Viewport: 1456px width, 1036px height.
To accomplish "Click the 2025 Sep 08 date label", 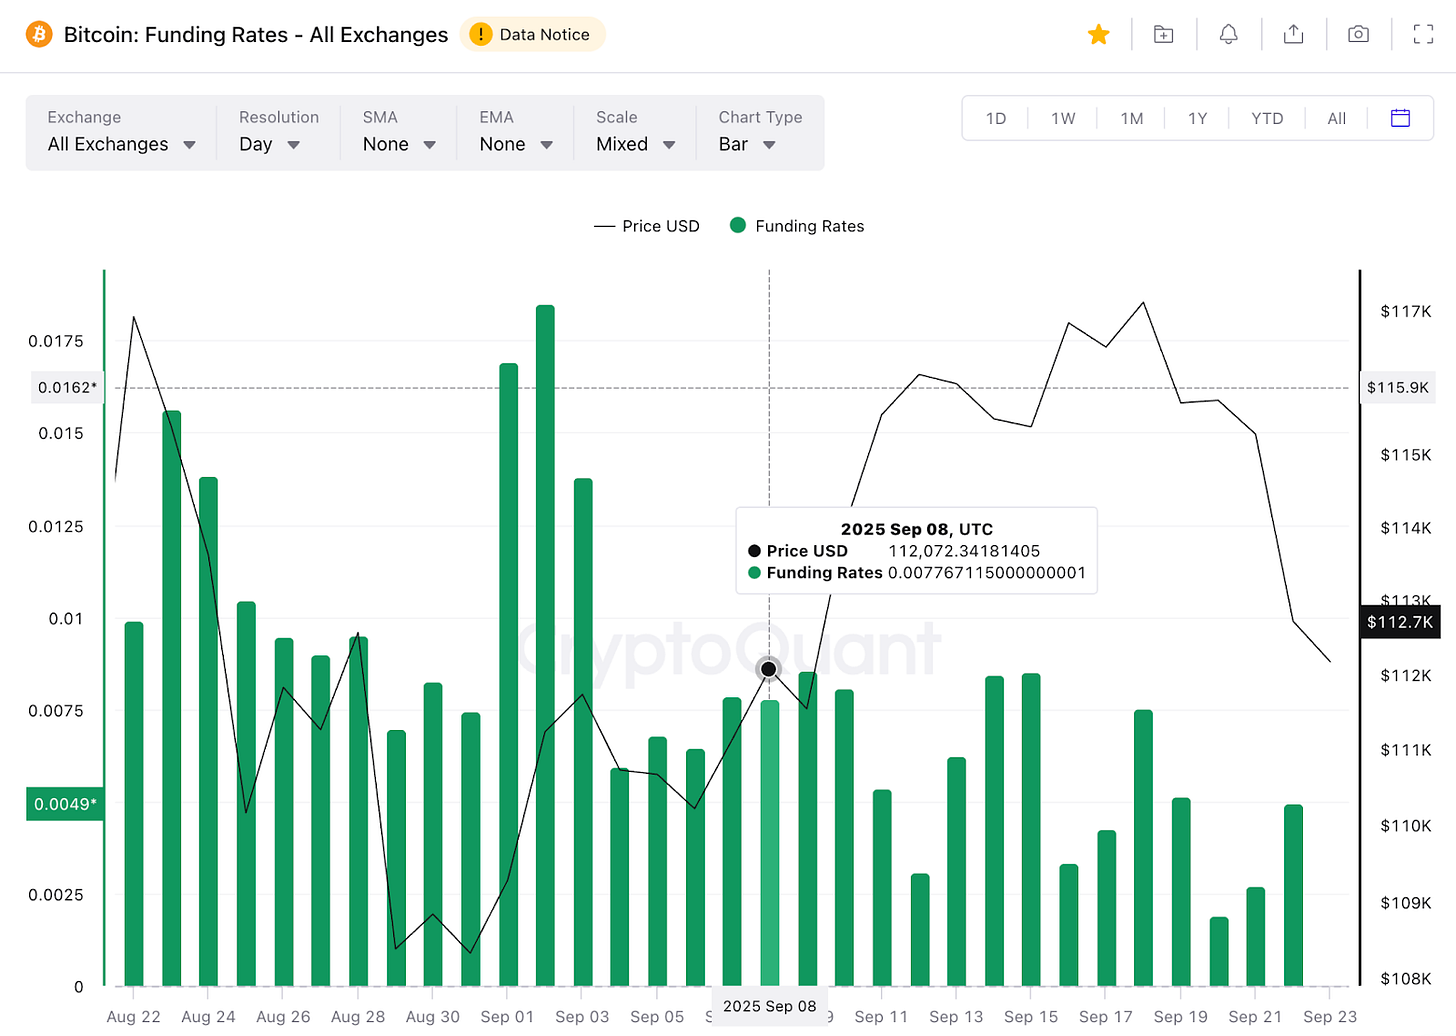I will pos(769,1006).
